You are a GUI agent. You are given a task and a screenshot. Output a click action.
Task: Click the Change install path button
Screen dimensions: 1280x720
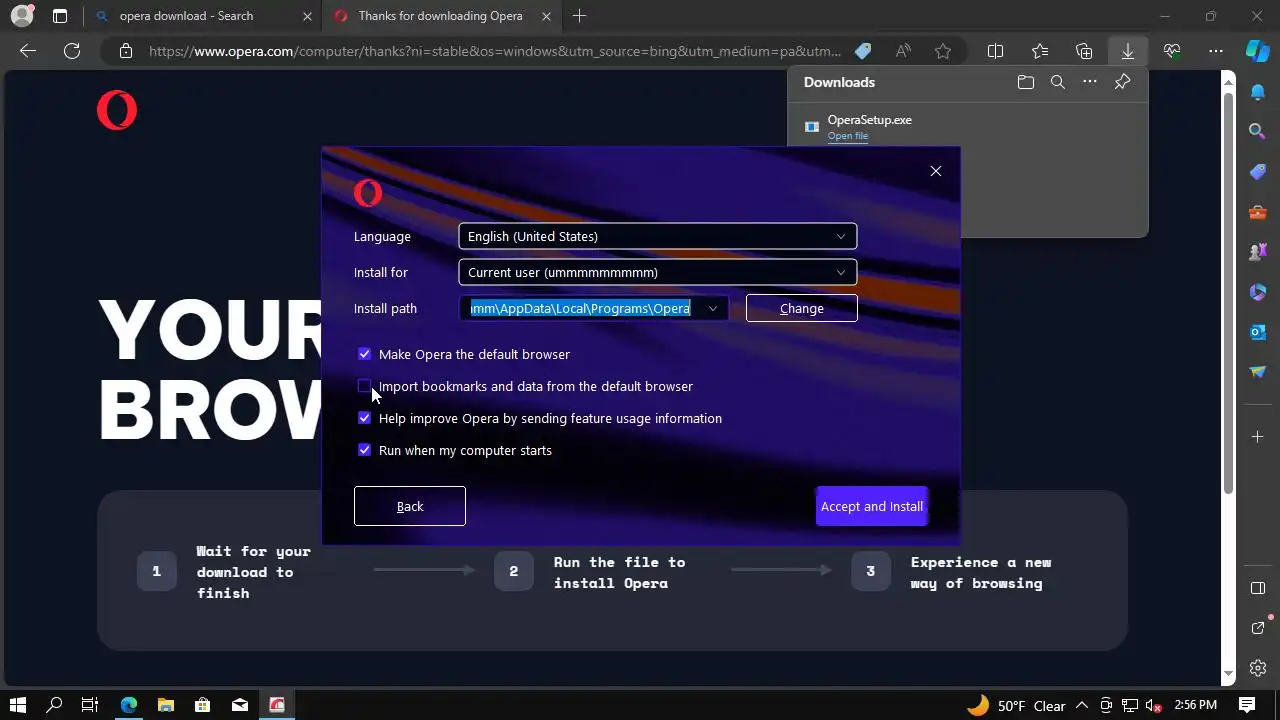click(802, 308)
